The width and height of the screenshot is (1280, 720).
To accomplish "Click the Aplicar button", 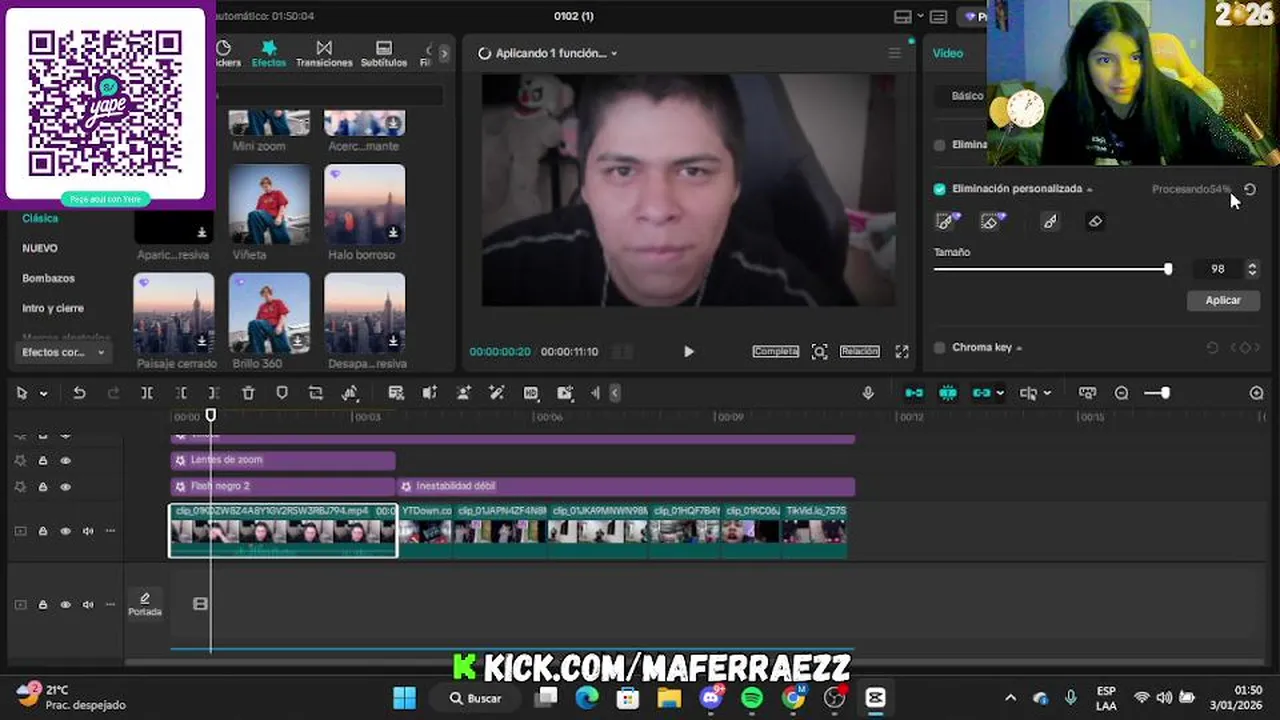I will (1223, 300).
